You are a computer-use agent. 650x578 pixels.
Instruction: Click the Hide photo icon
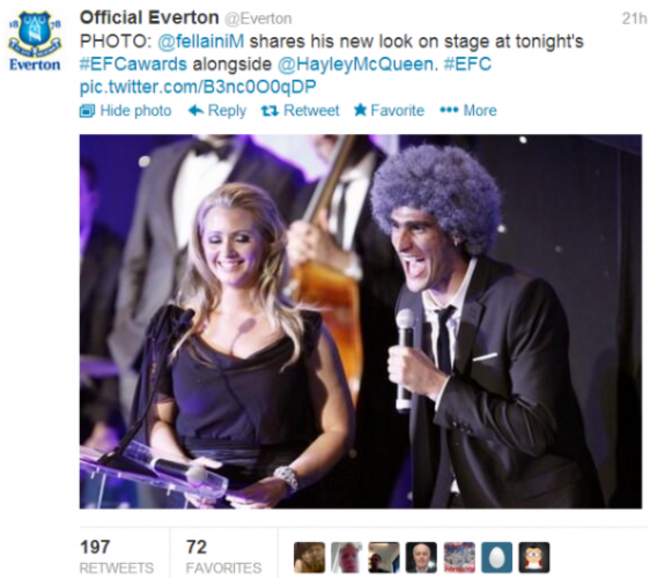(x=87, y=111)
